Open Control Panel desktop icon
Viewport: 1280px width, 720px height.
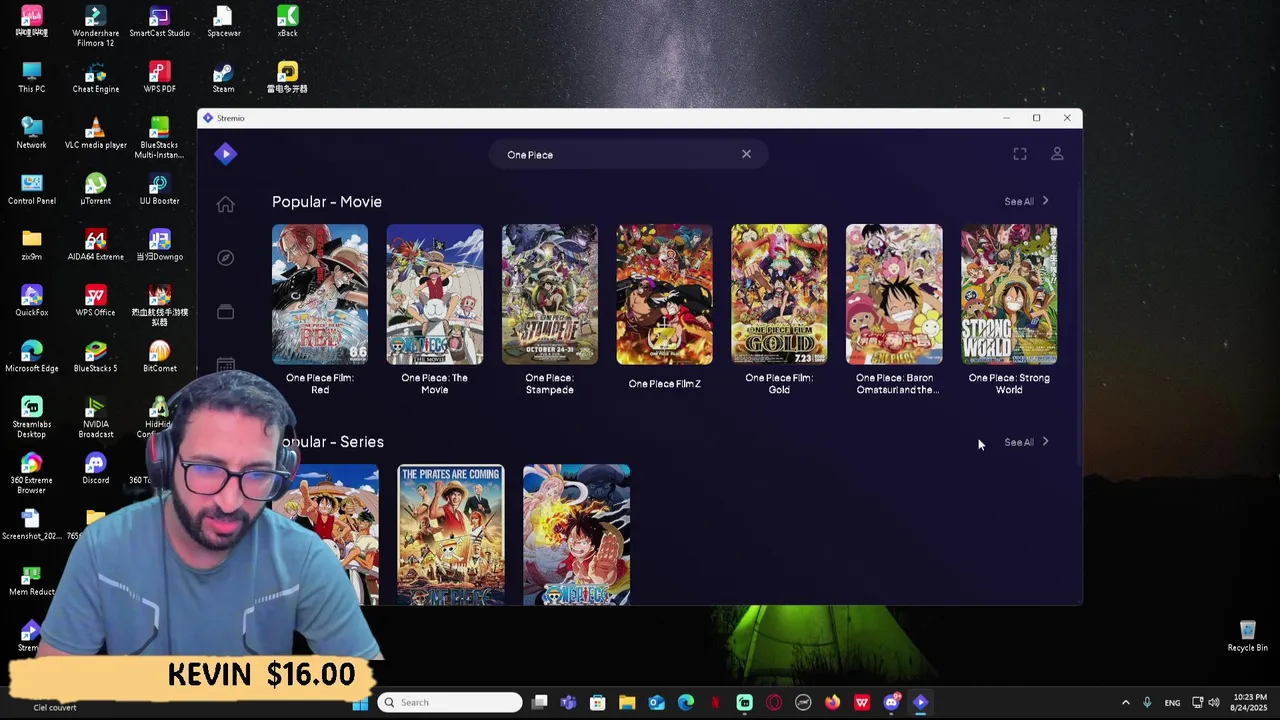31,190
